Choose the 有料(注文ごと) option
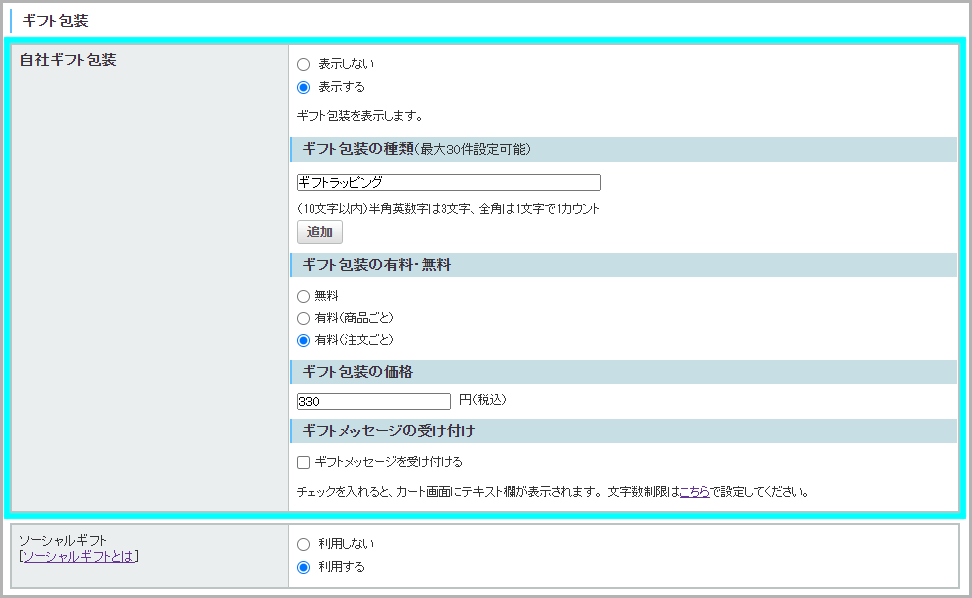972x598 pixels. tap(303, 340)
